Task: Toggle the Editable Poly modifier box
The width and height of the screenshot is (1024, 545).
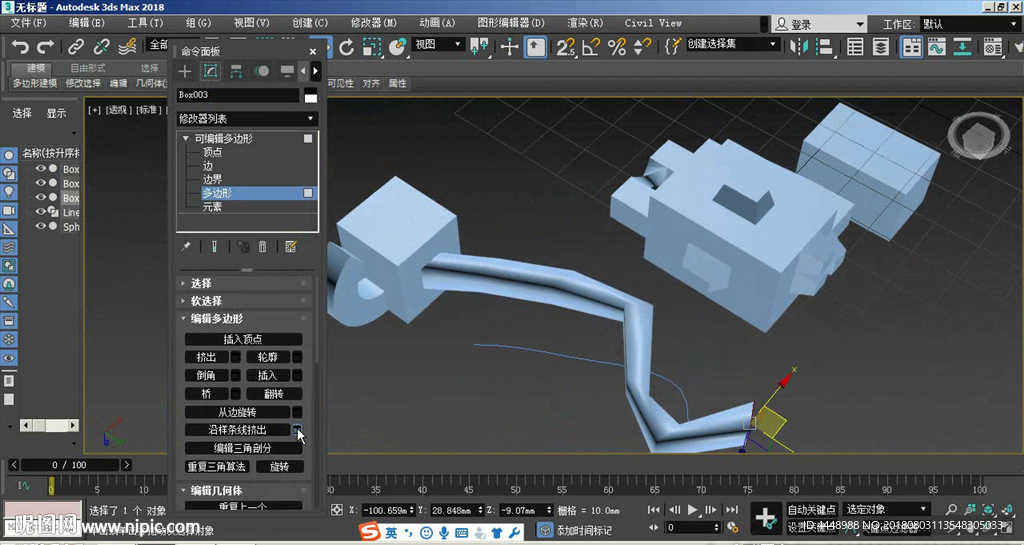Action: [x=308, y=138]
